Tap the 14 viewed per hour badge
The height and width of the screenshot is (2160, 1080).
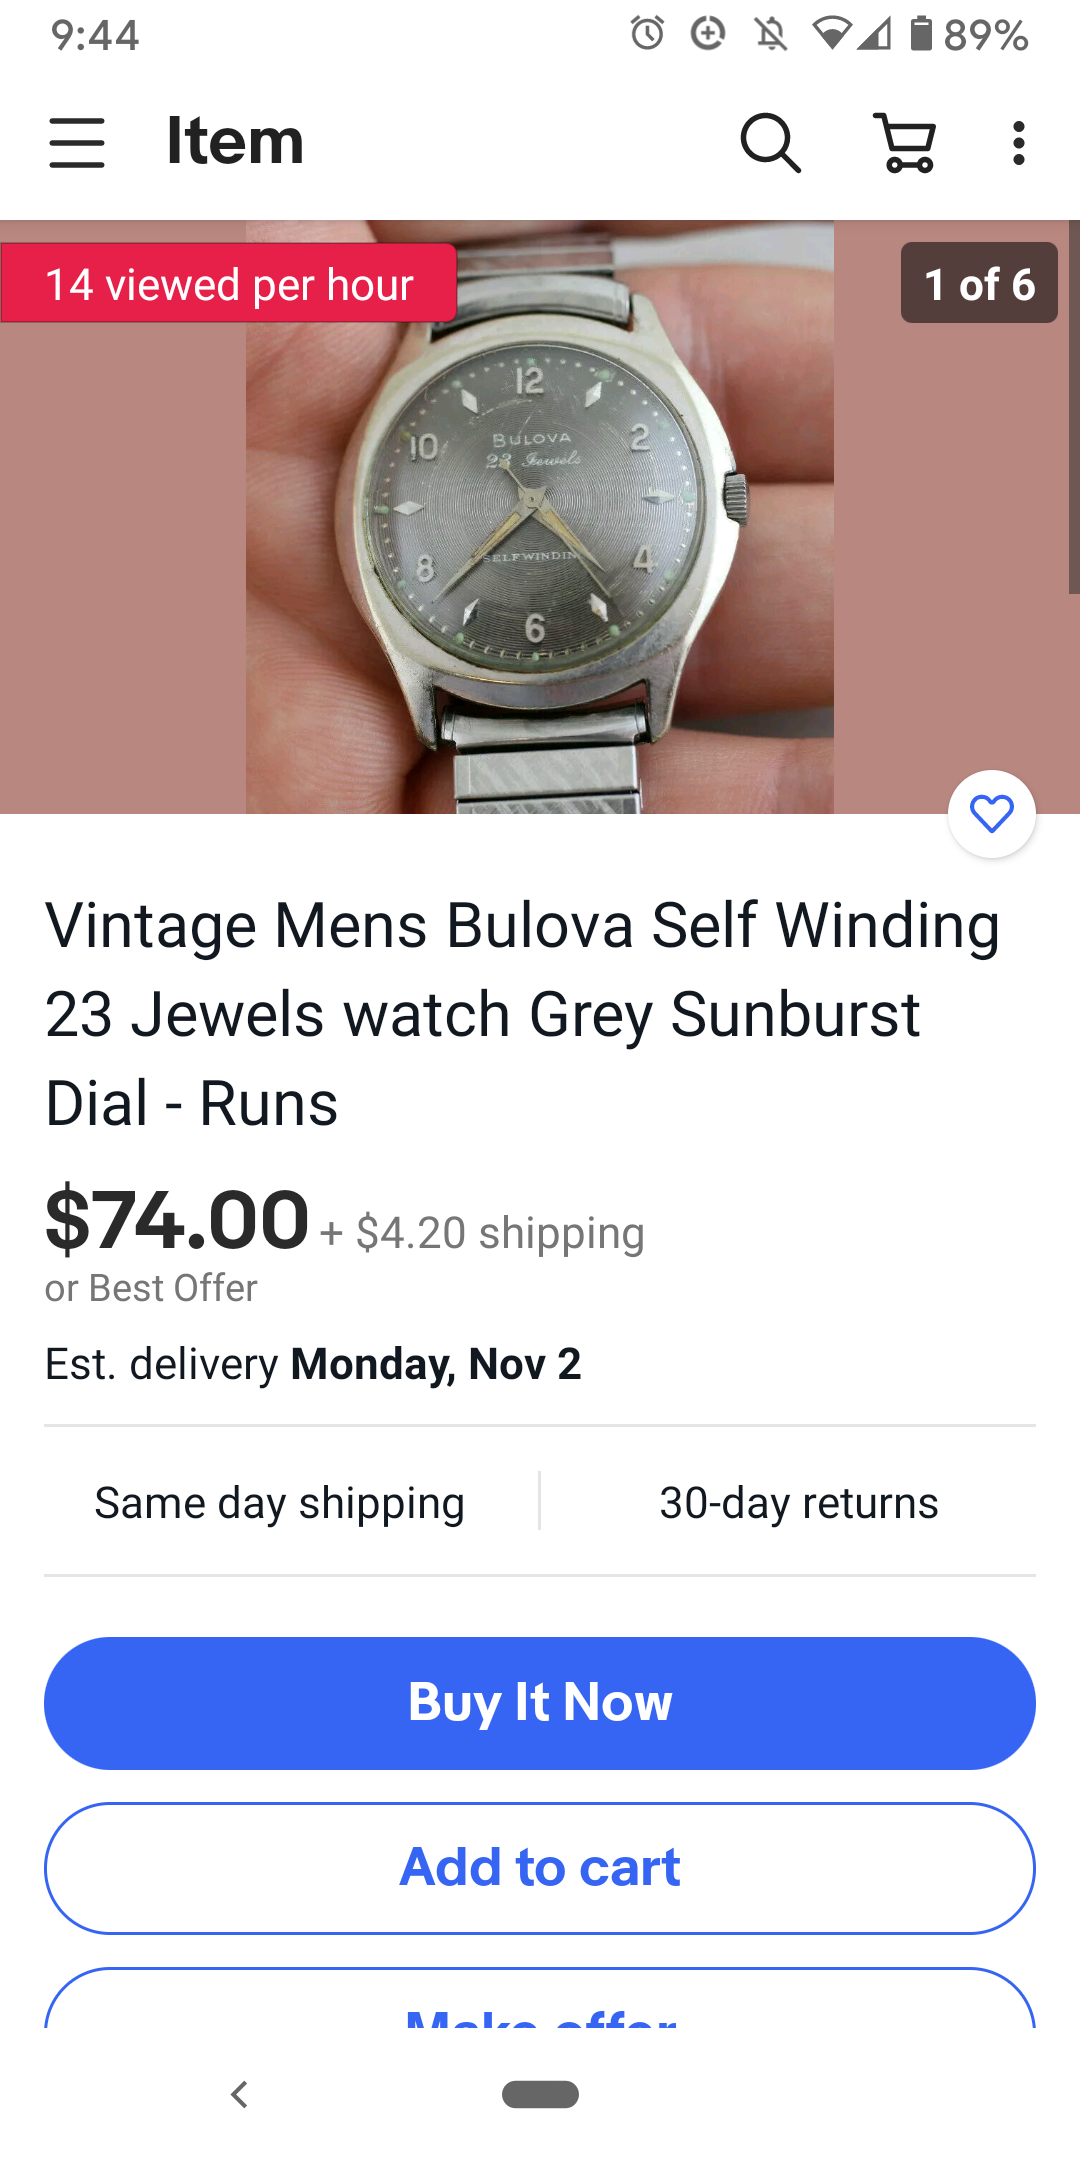[x=229, y=283]
